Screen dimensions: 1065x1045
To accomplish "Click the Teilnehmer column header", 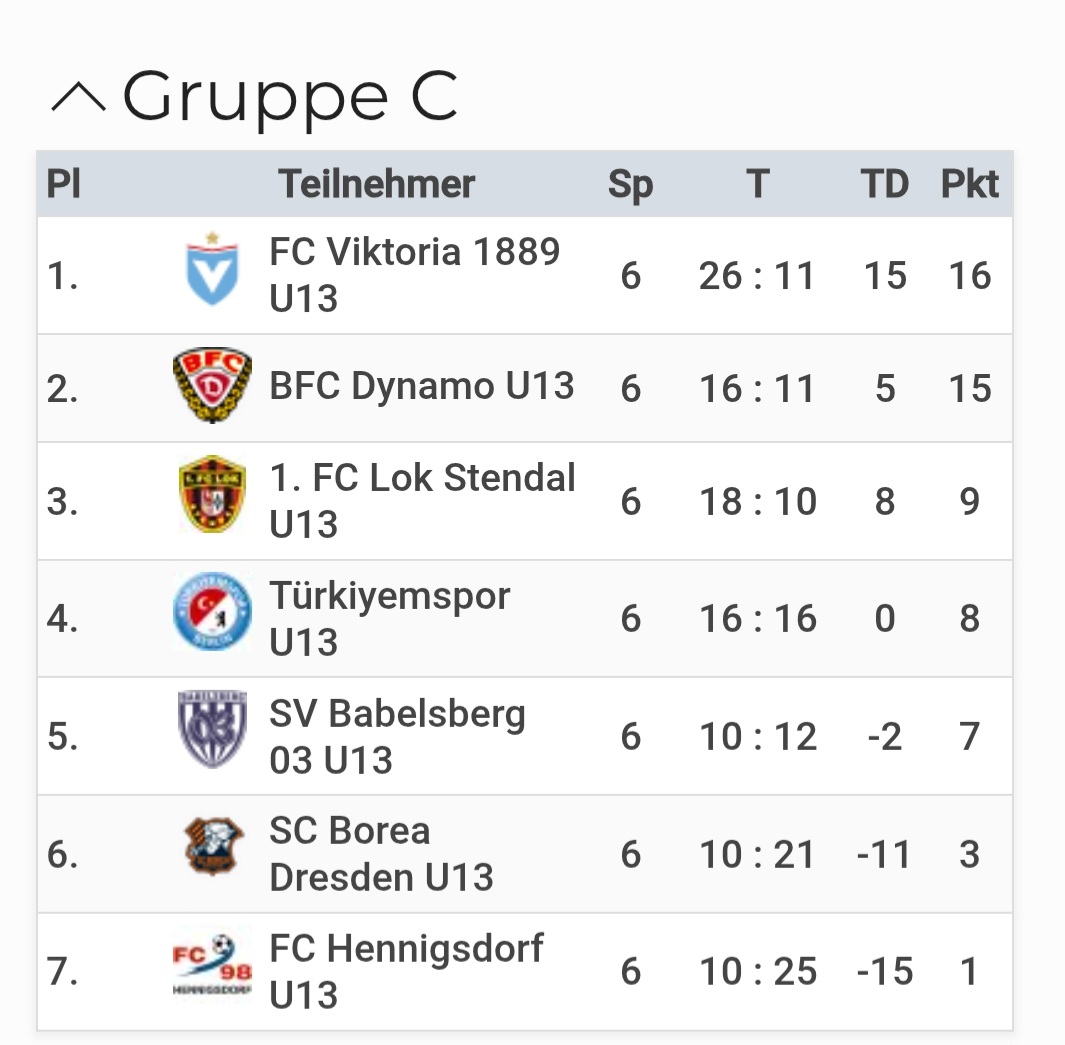I will (376, 183).
